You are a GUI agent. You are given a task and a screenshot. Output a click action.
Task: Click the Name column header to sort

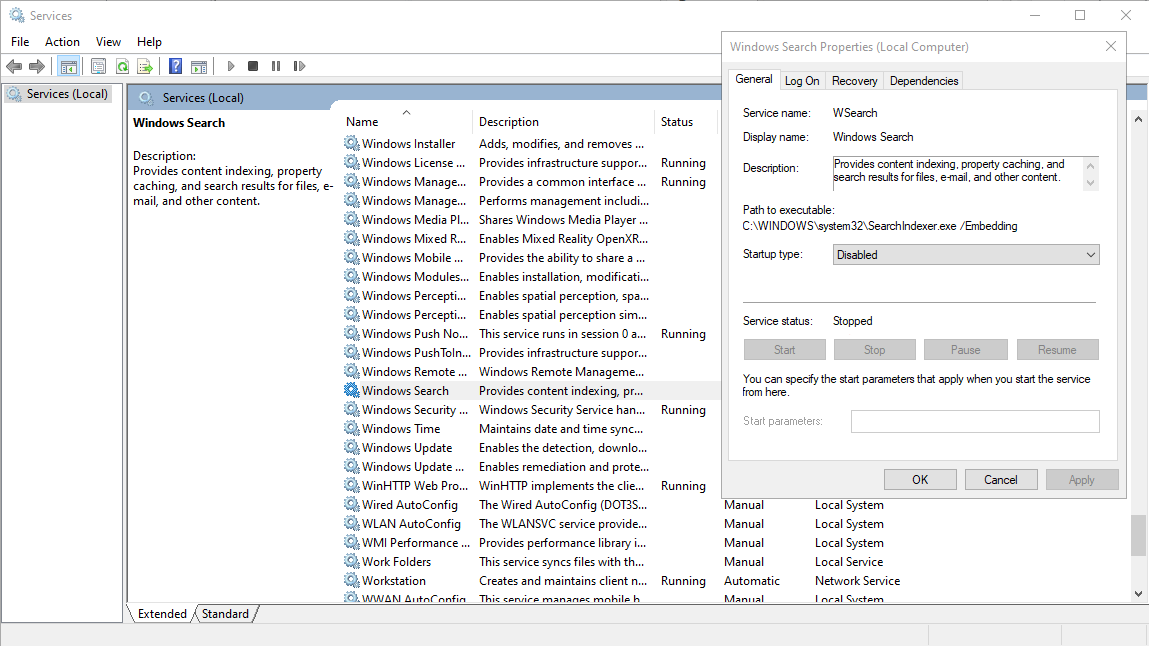(363, 122)
